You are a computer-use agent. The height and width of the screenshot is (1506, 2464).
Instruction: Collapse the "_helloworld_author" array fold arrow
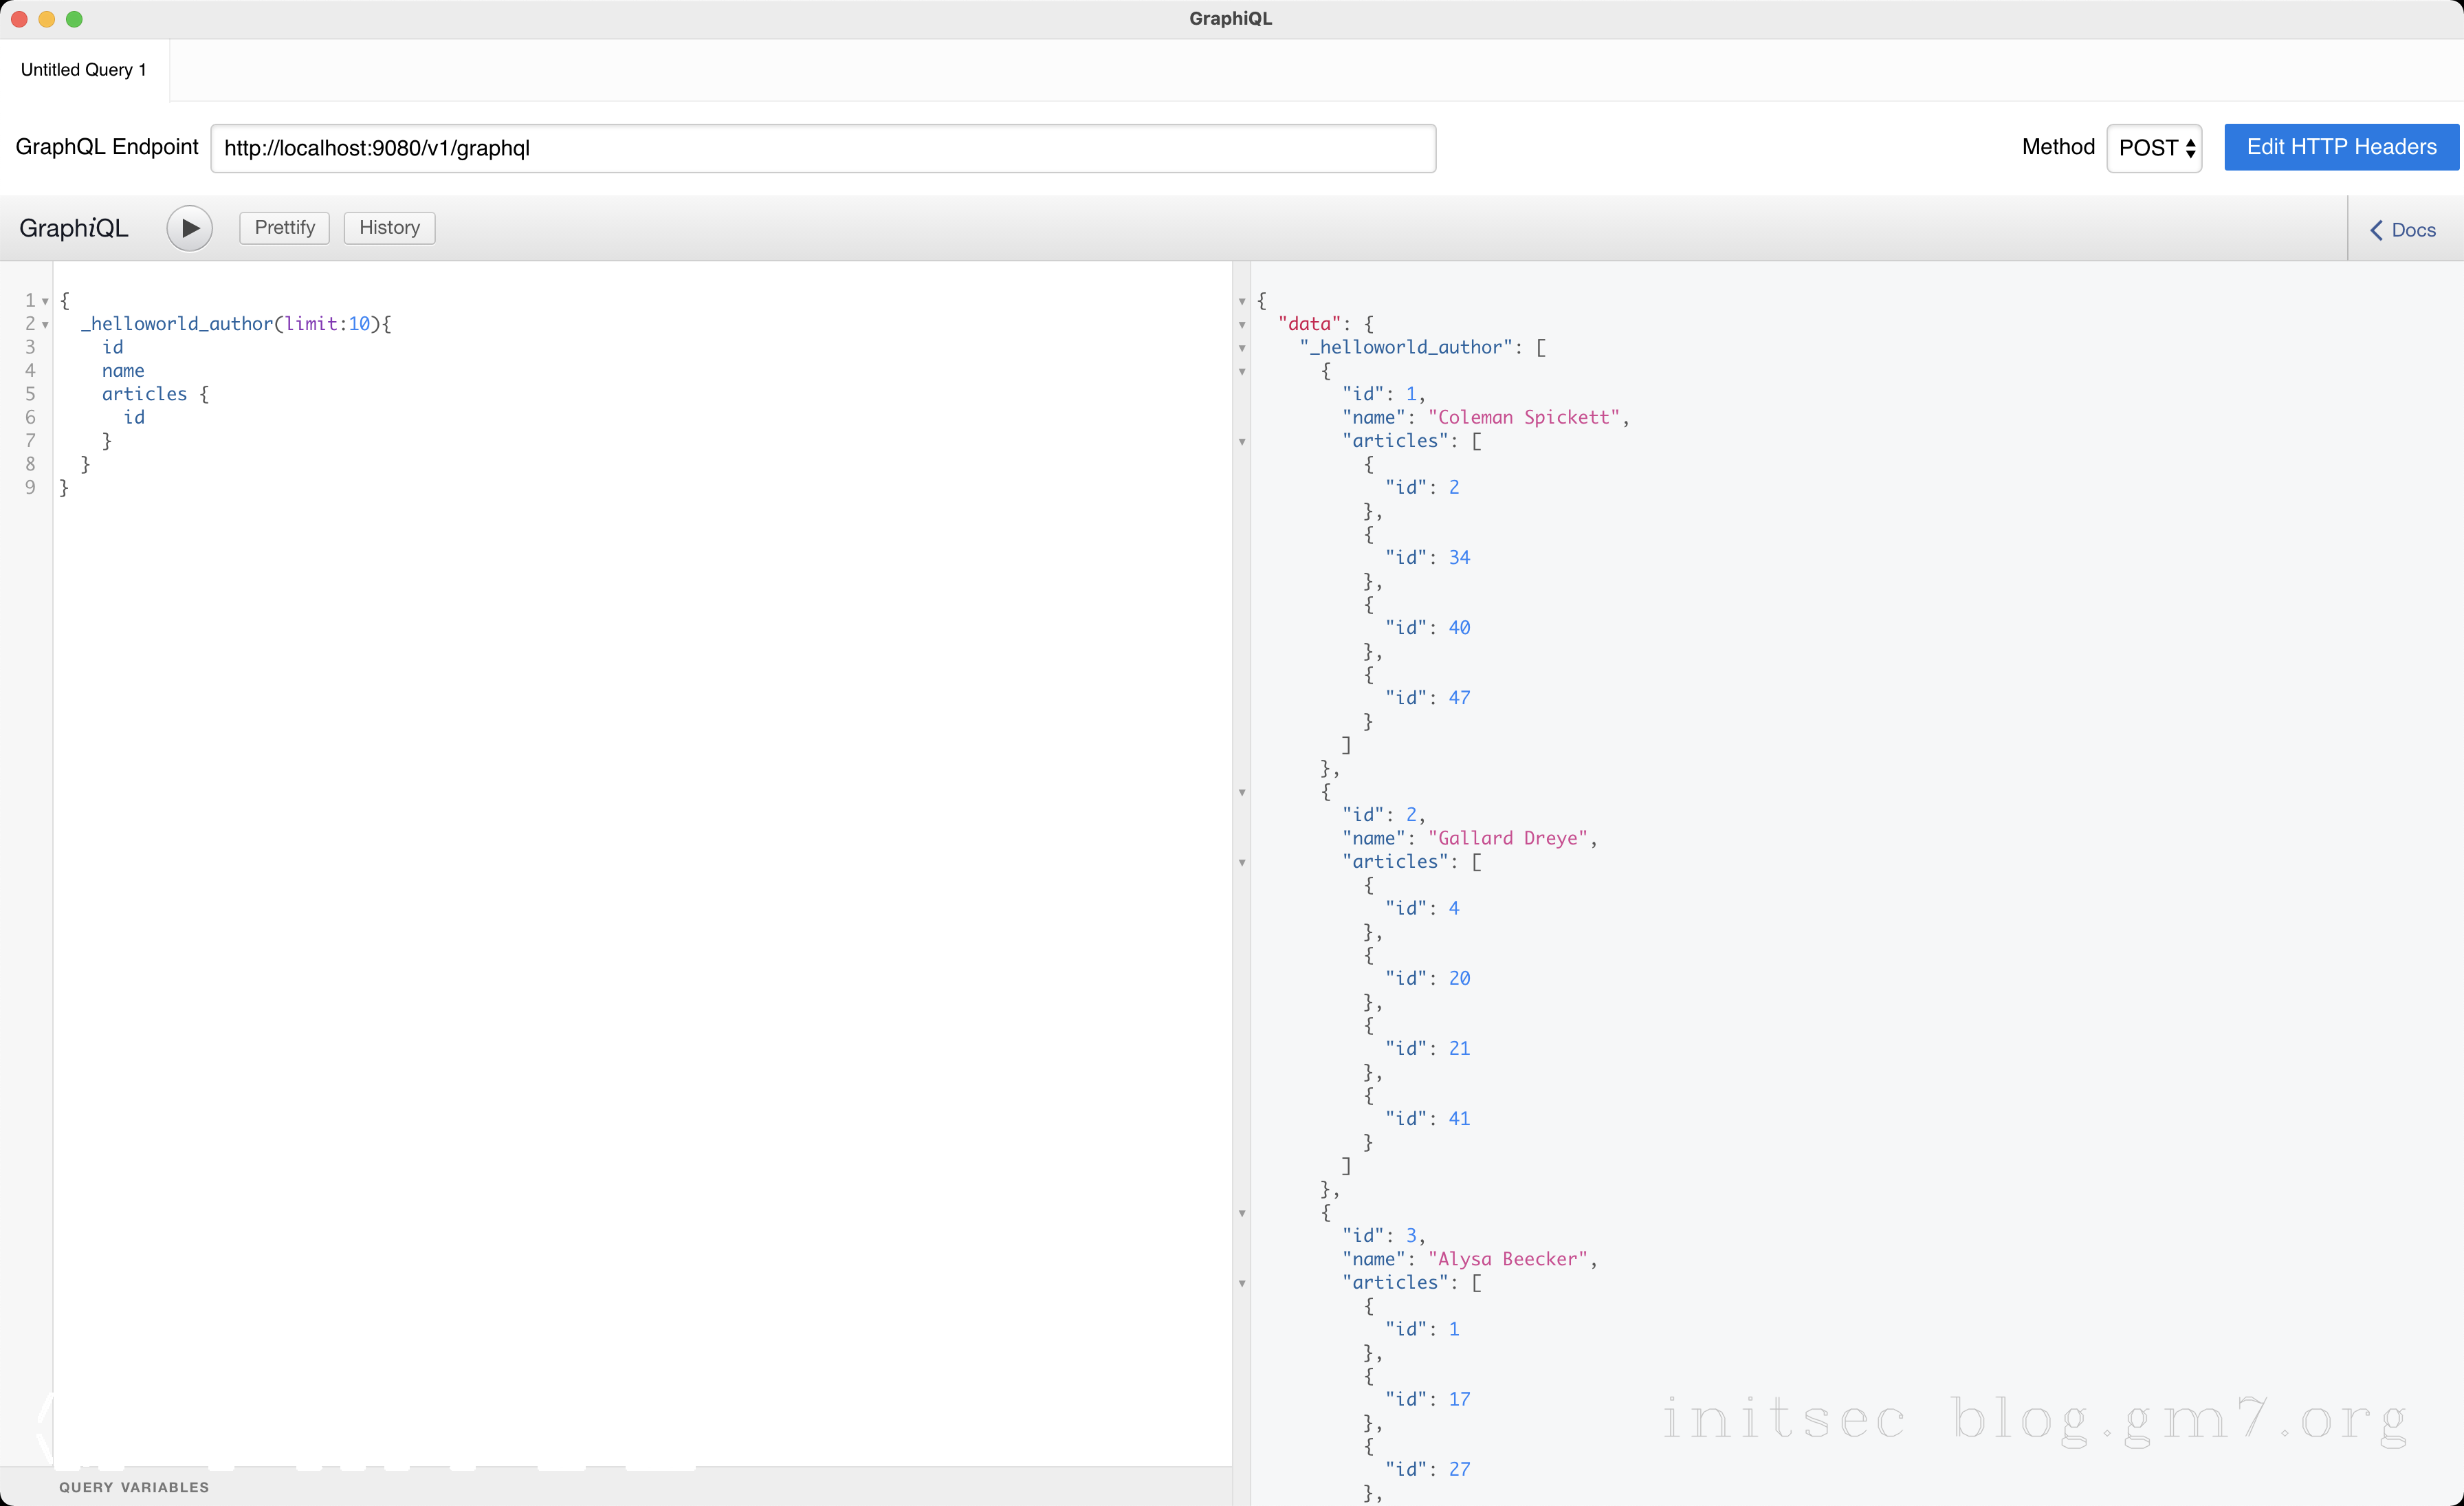point(1242,348)
